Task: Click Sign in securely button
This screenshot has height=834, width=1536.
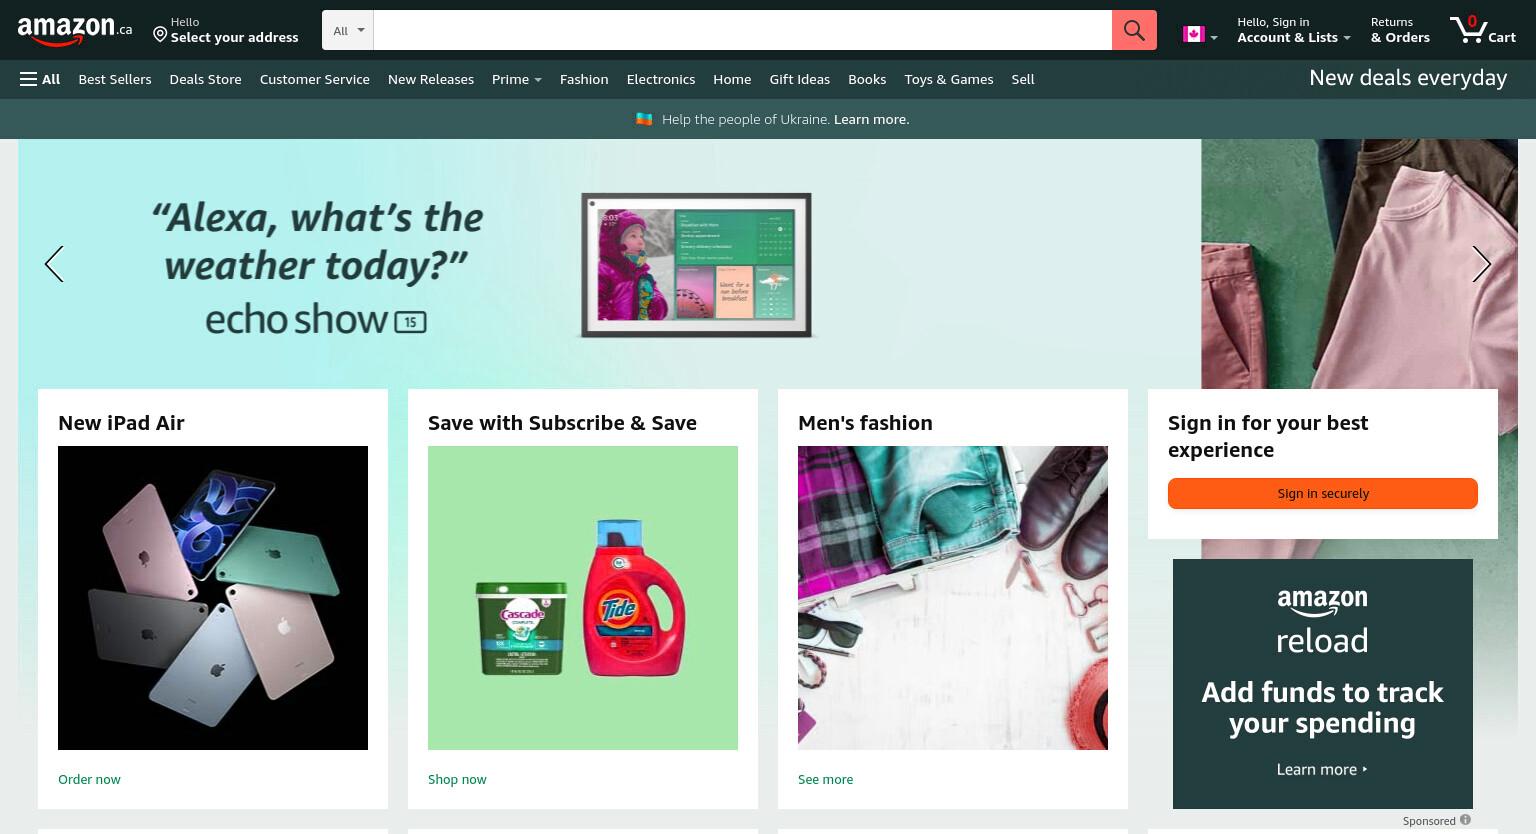Action: tap(1322, 493)
